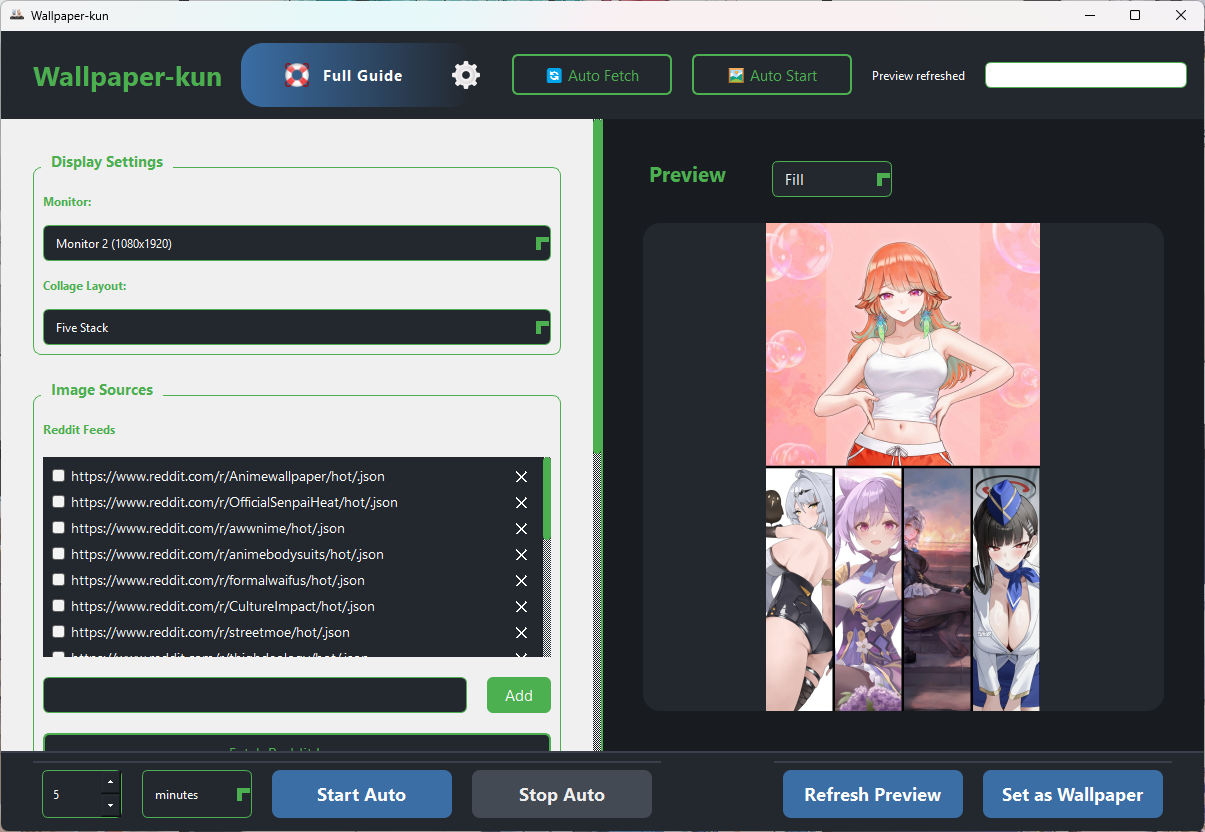Remove the formalwaifus feed with its X

(521, 581)
